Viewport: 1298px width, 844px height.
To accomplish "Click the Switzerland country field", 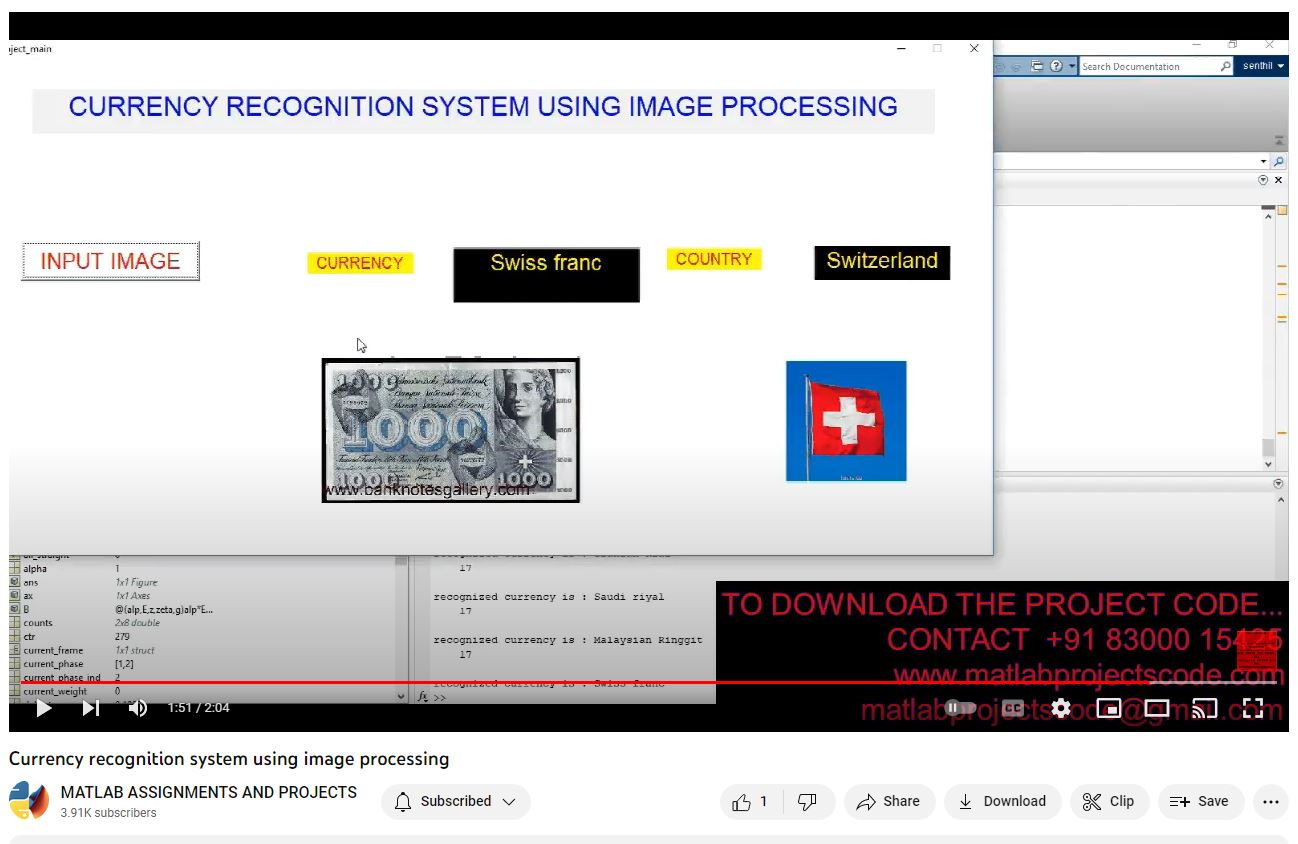I will coord(882,262).
